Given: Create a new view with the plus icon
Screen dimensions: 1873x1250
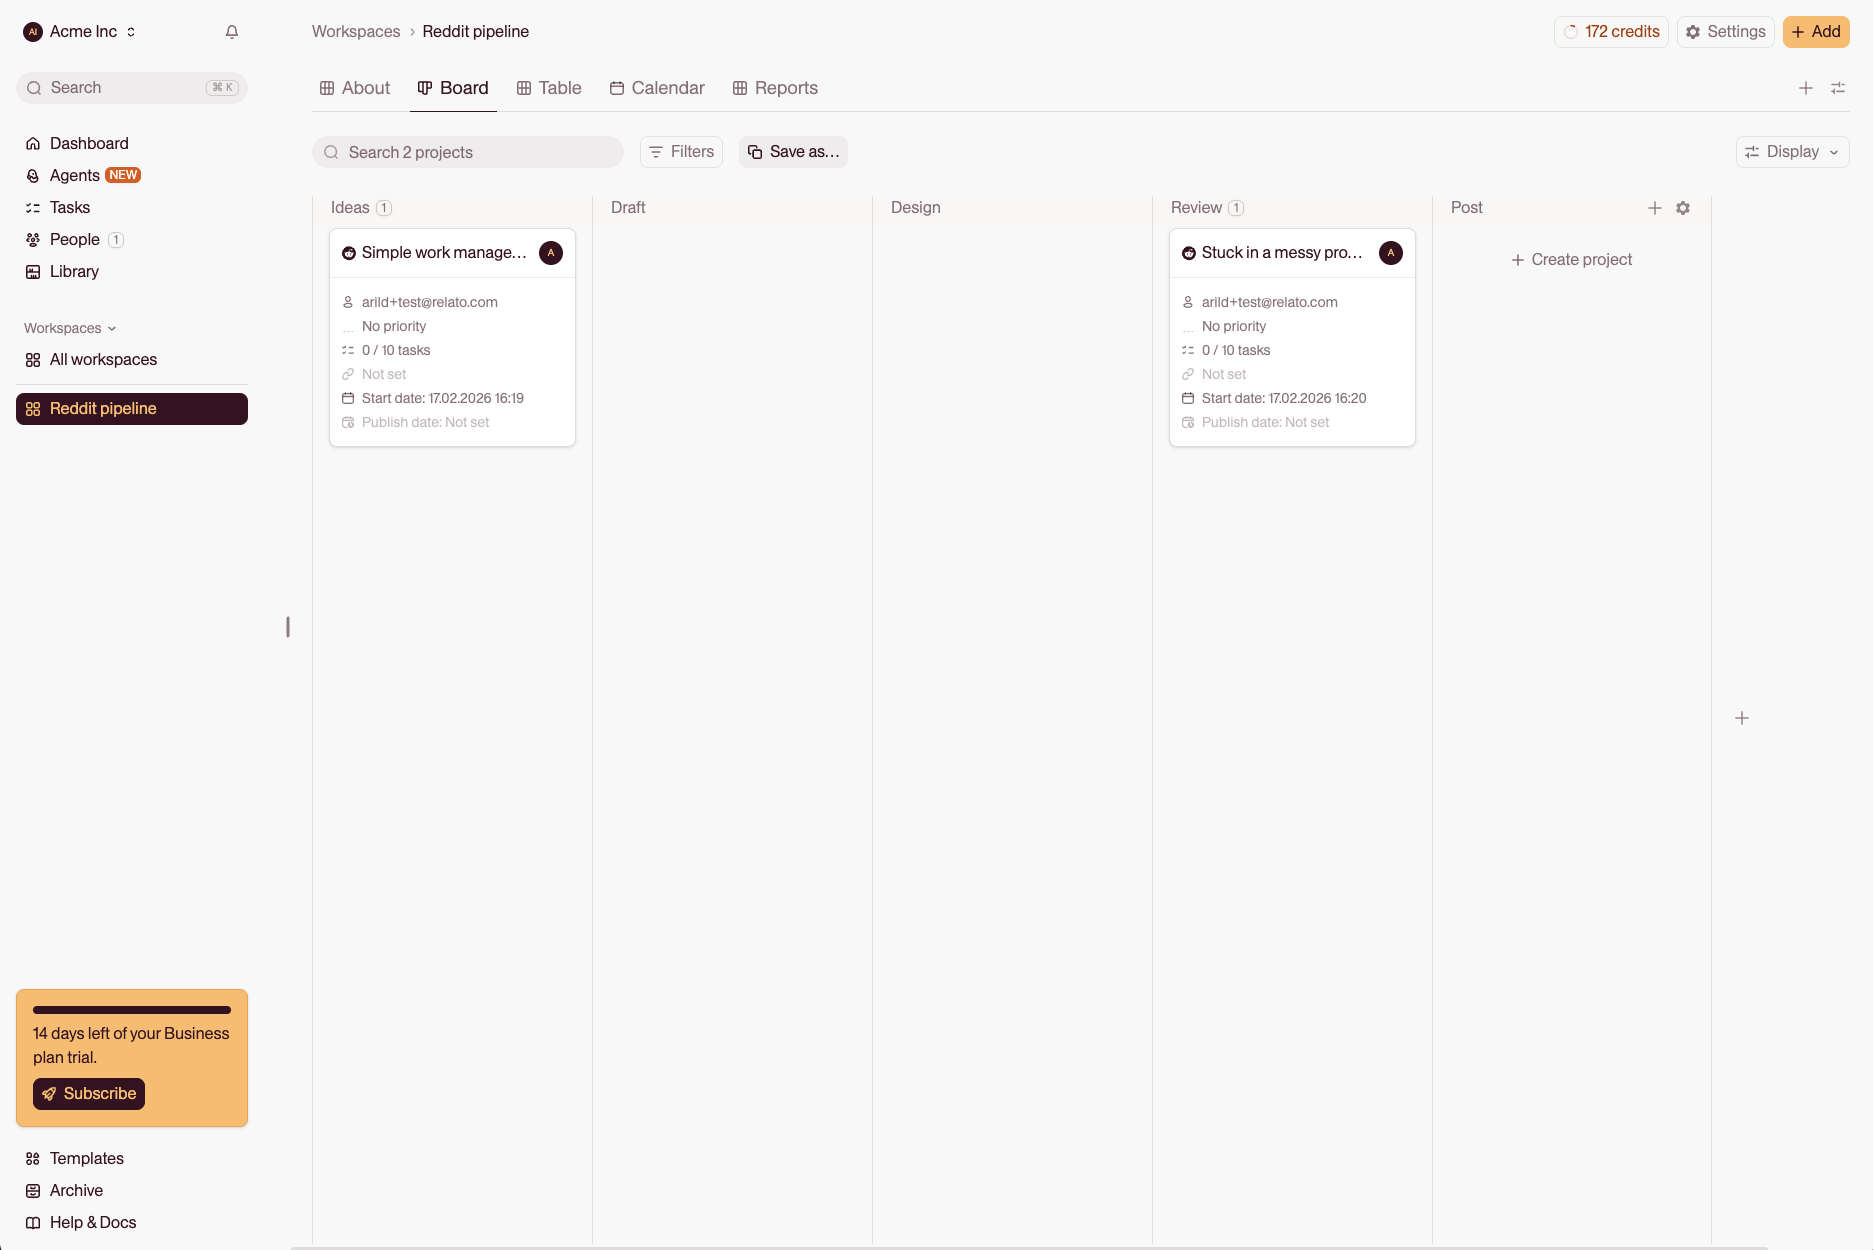Looking at the screenshot, I should point(1806,88).
